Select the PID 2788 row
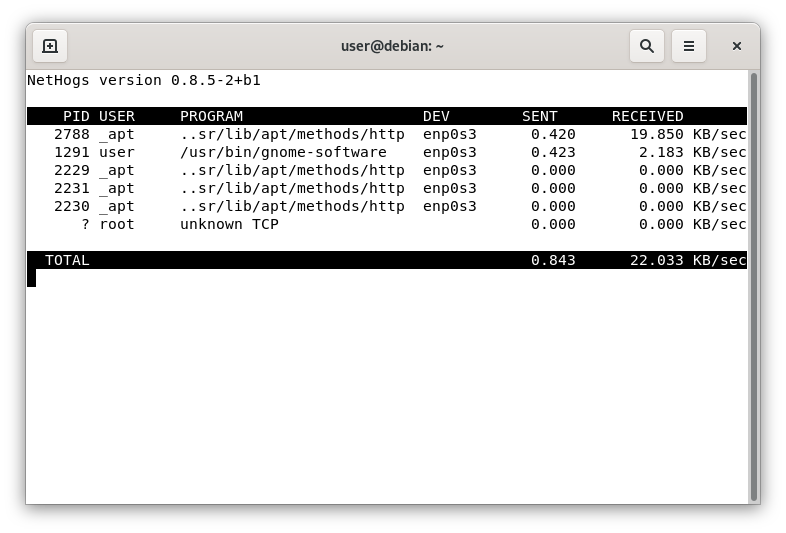This screenshot has width=786, height=533. point(387,134)
